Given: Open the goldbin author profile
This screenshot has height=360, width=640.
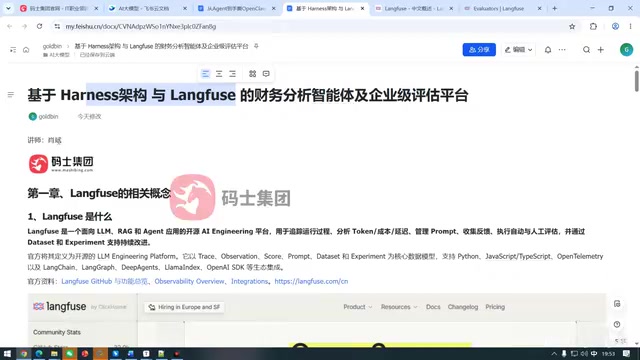Looking at the screenshot, I should (x=43, y=116).
